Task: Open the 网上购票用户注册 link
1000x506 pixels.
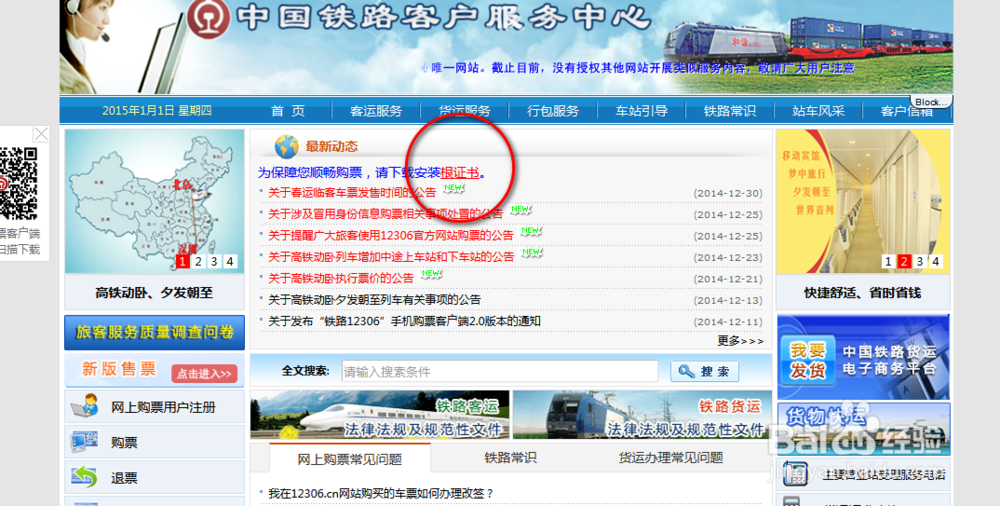Action: [x=163, y=407]
